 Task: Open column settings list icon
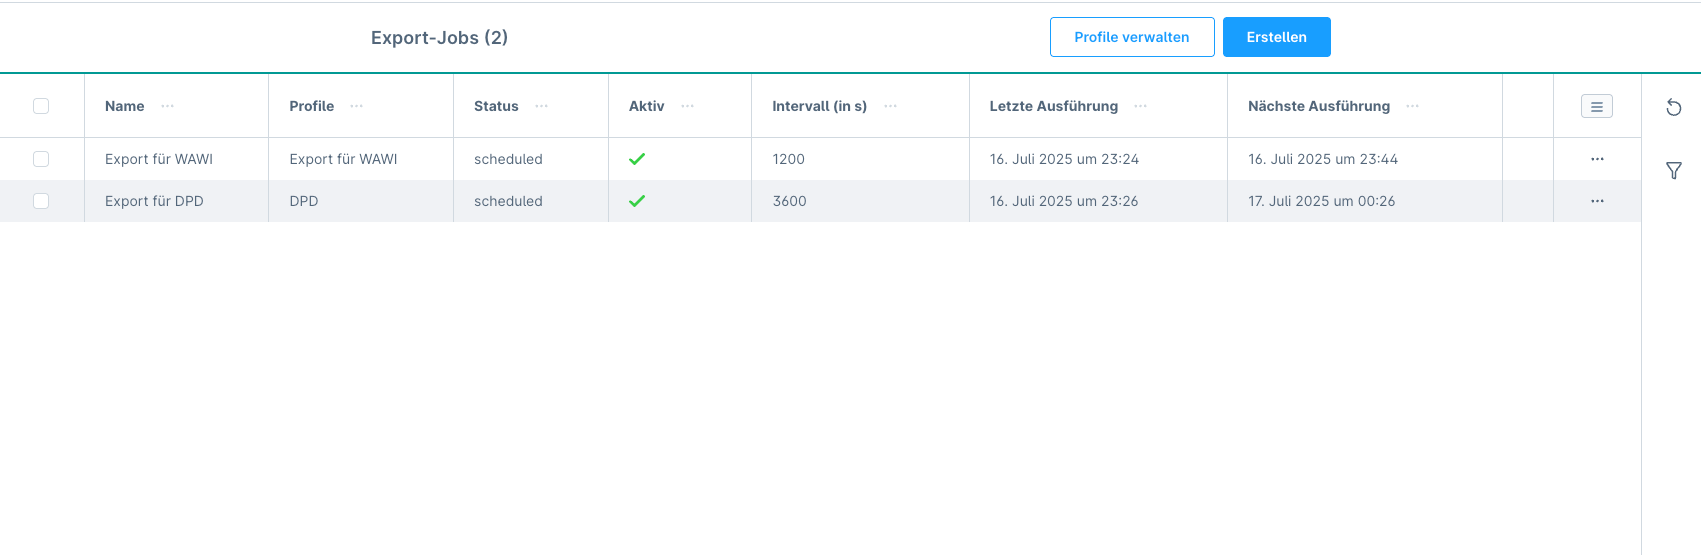(x=1597, y=106)
